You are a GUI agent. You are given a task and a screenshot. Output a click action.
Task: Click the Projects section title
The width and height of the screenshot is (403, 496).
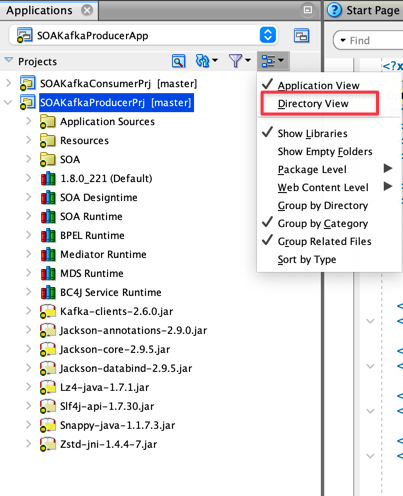[37, 62]
